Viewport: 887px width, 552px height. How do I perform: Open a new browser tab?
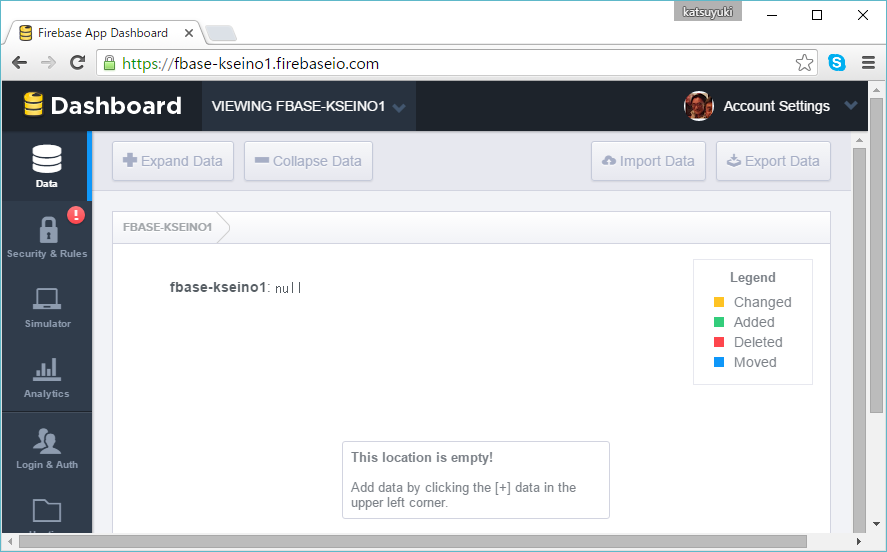pyautogui.click(x=221, y=33)
